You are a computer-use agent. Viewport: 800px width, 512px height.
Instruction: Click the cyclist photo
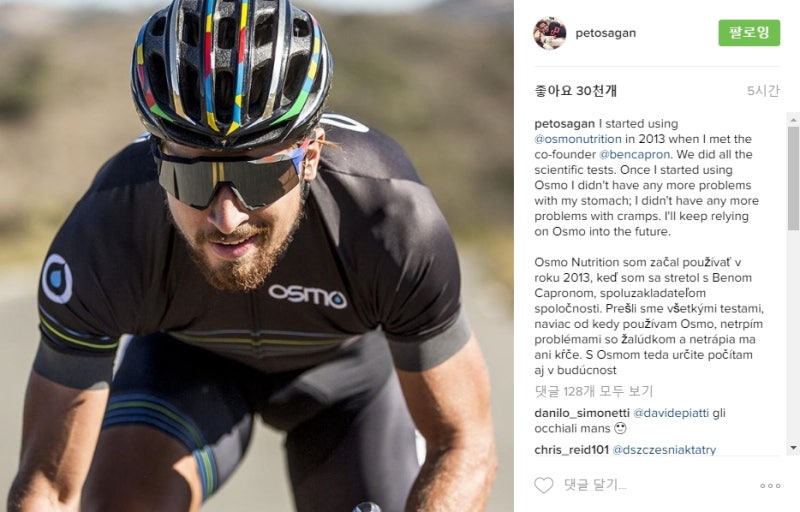pos(257,256)
